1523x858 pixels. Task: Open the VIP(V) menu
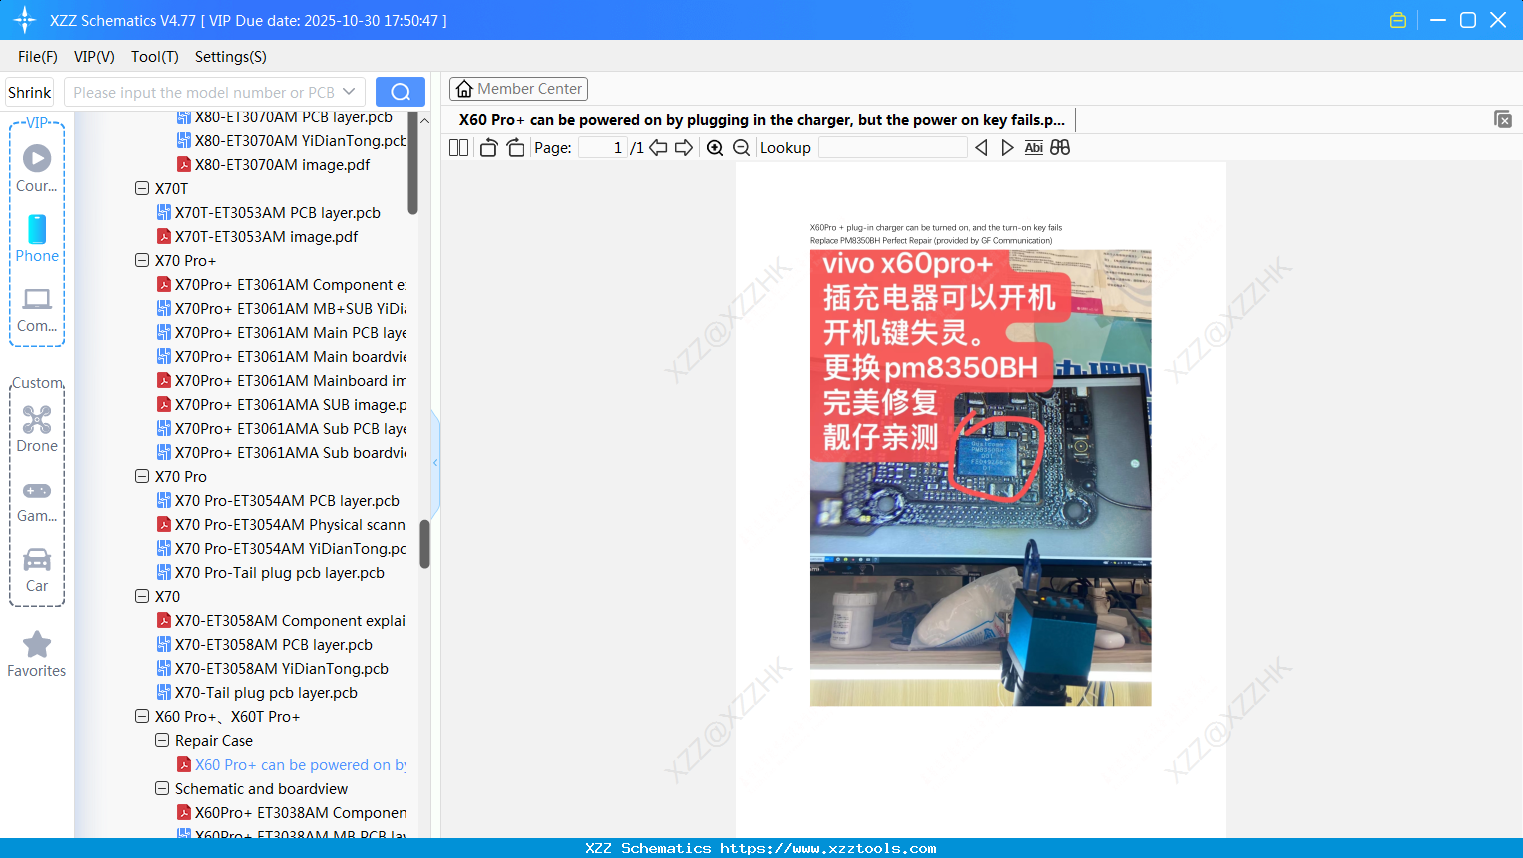point(94,57)
